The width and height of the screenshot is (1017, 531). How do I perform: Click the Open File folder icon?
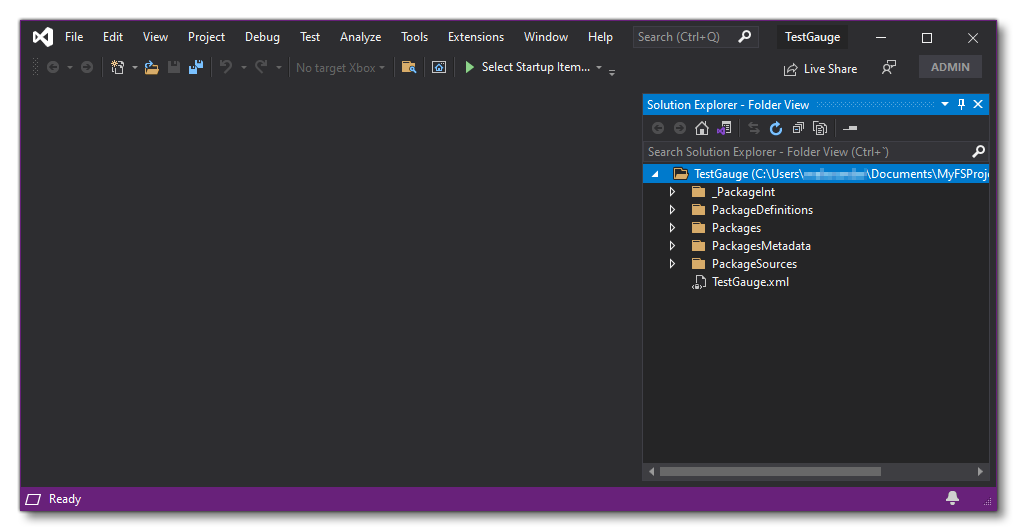[x=152, y=67]
